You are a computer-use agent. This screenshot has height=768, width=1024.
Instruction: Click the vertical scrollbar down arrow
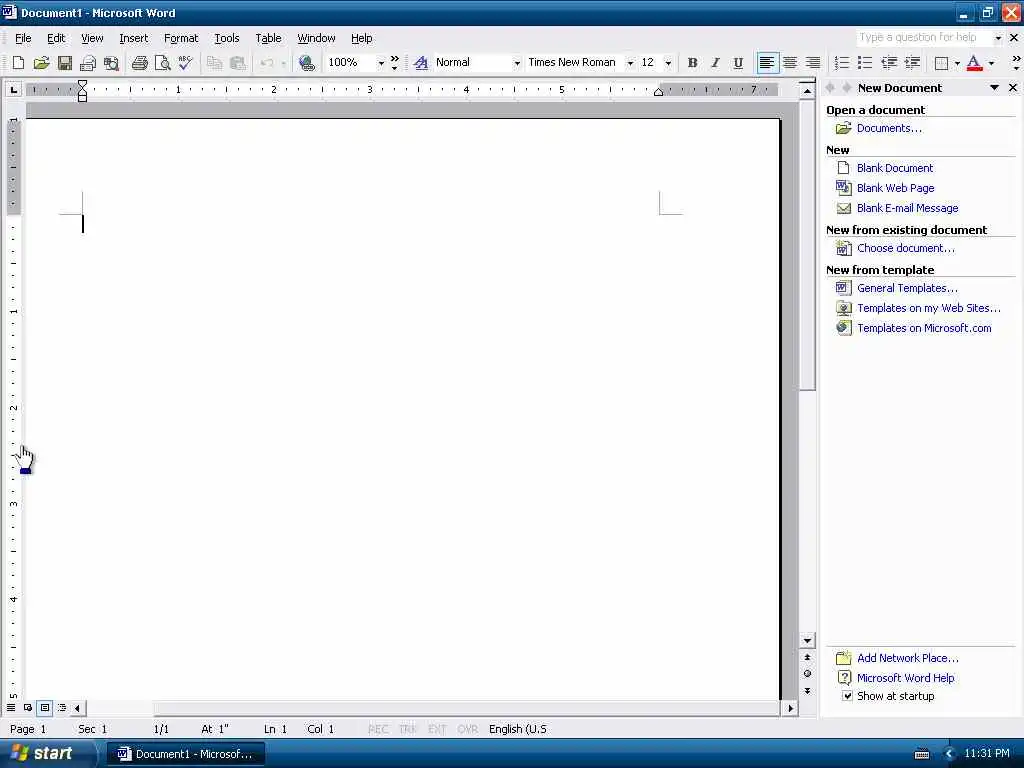[x=807, y=641]
